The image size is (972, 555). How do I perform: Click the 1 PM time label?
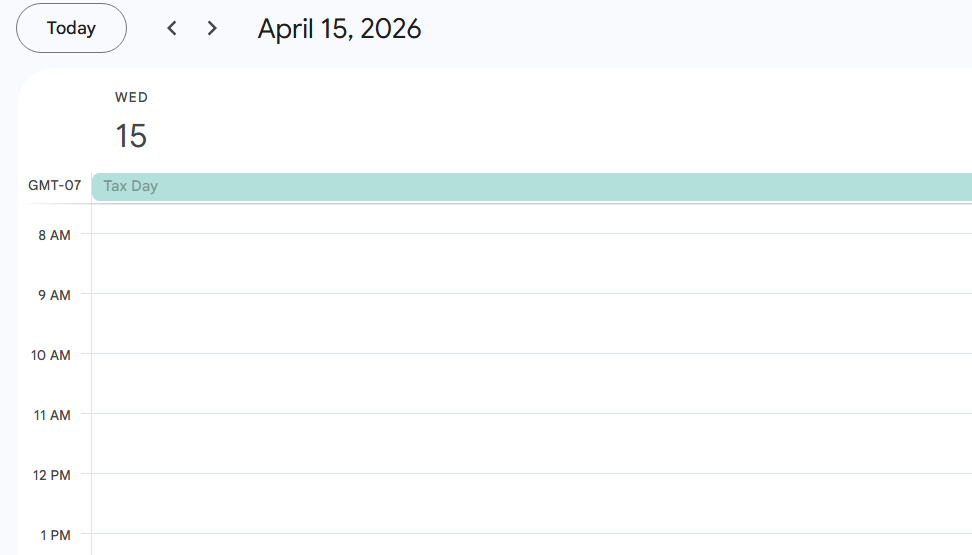coord(54,535)
